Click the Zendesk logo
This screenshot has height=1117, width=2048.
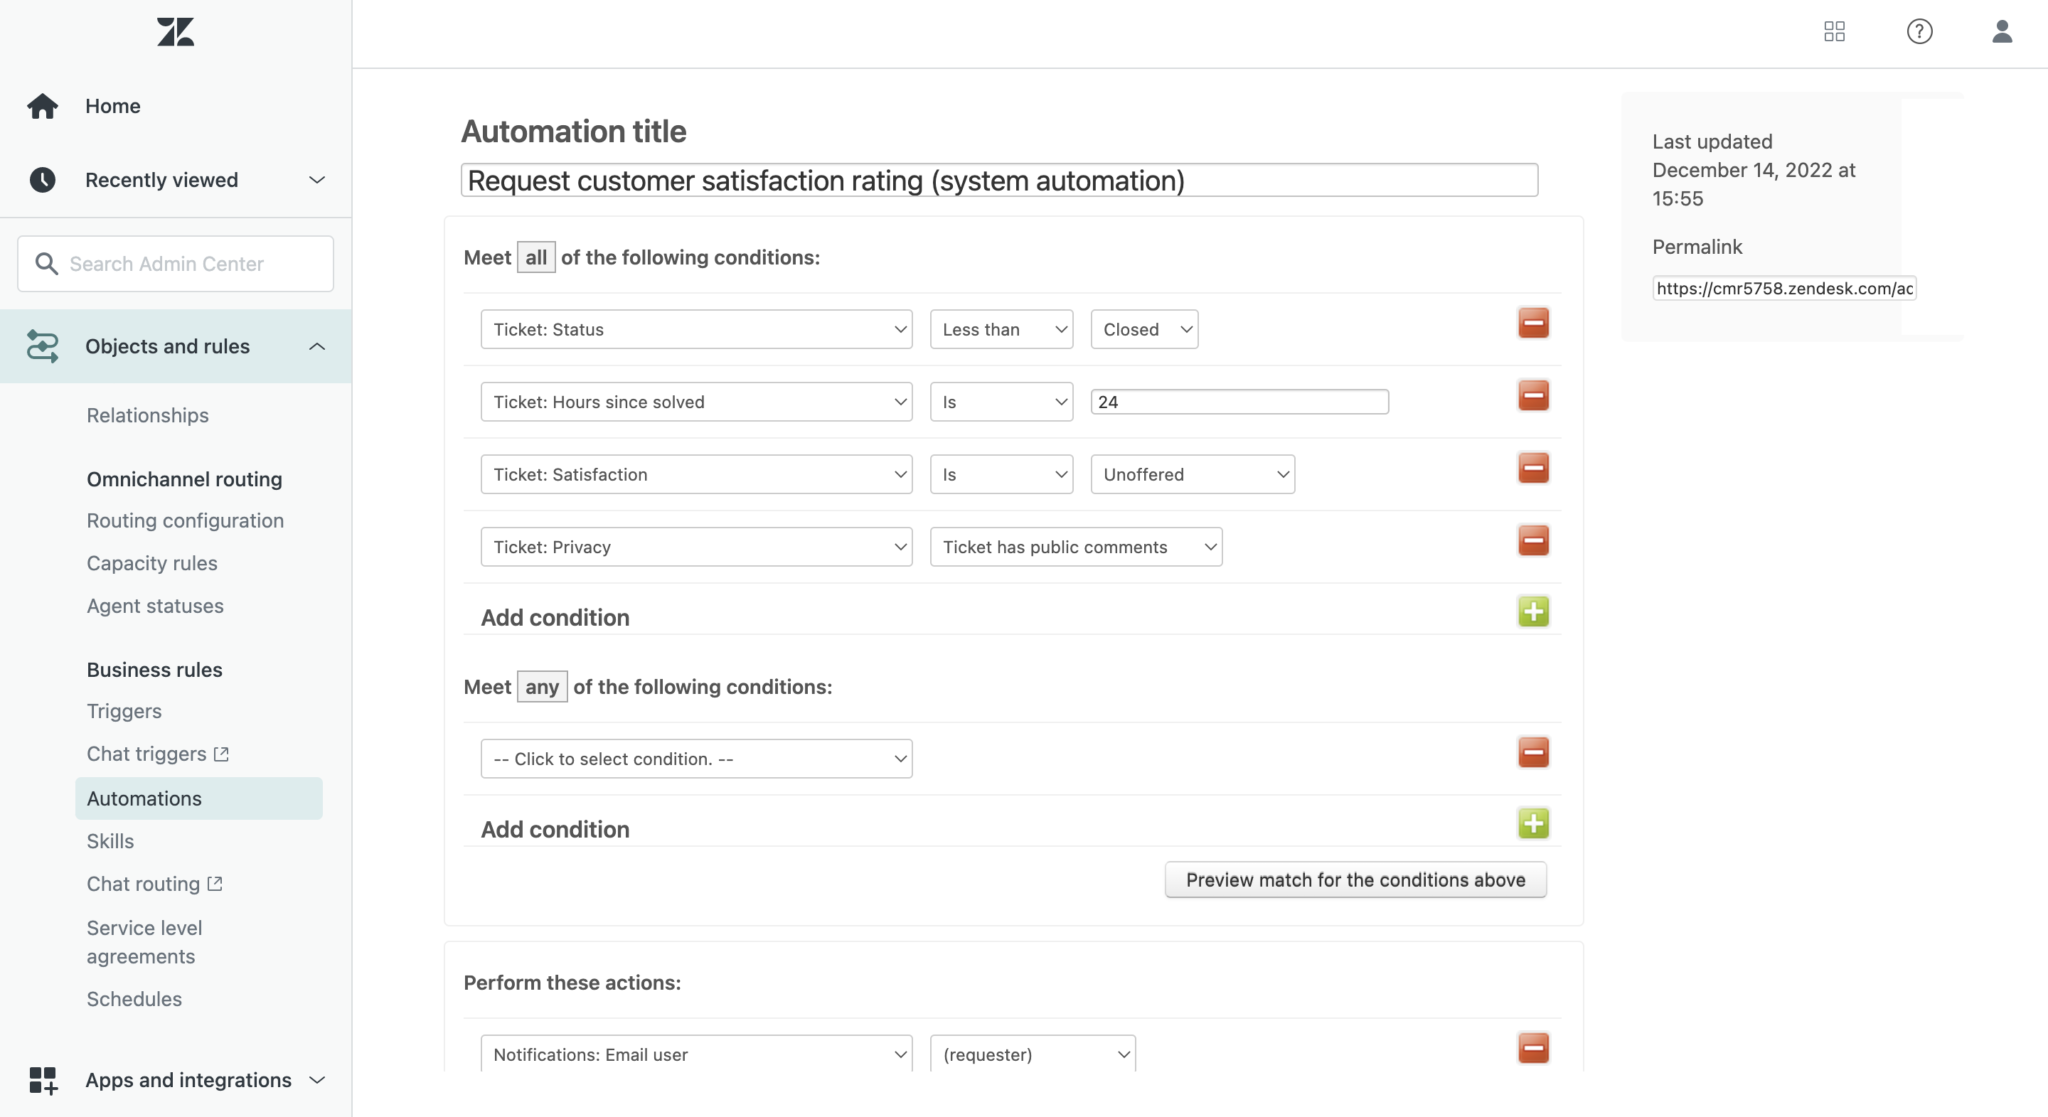pyautogui.click(x=175, y=31)
